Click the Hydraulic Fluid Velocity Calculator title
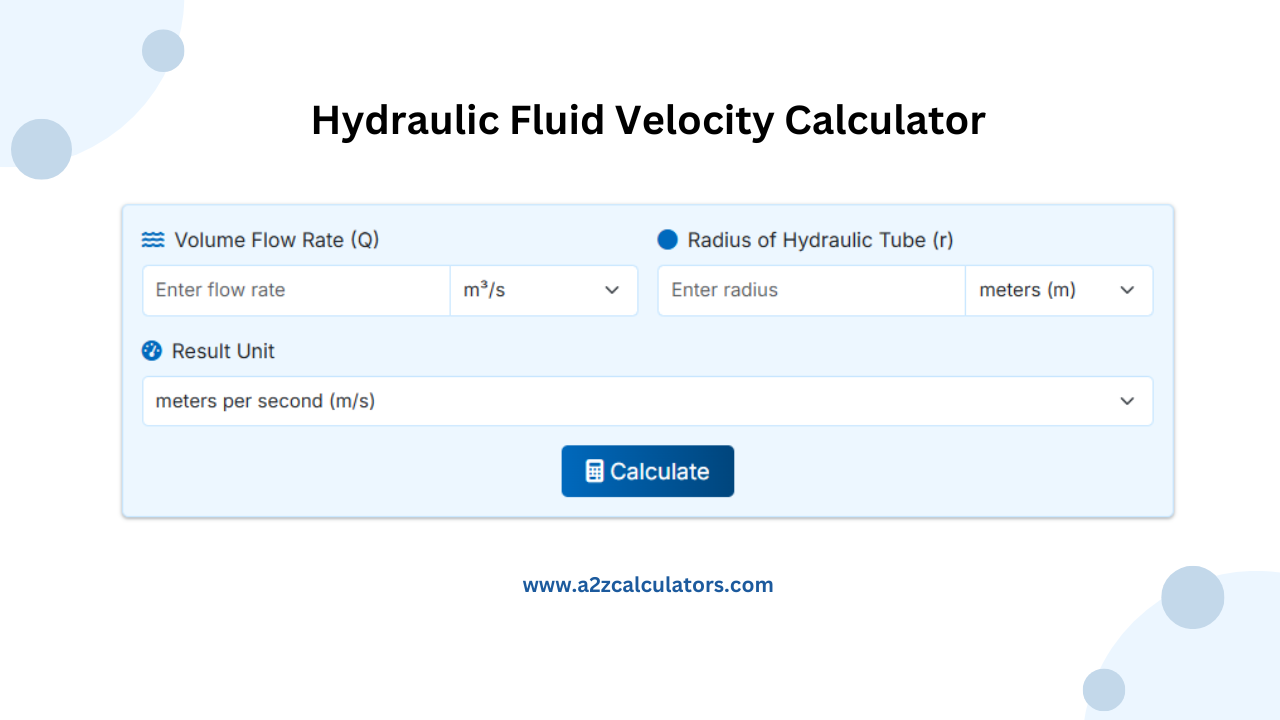The image size is (1280, 720). tap(648, 120)
